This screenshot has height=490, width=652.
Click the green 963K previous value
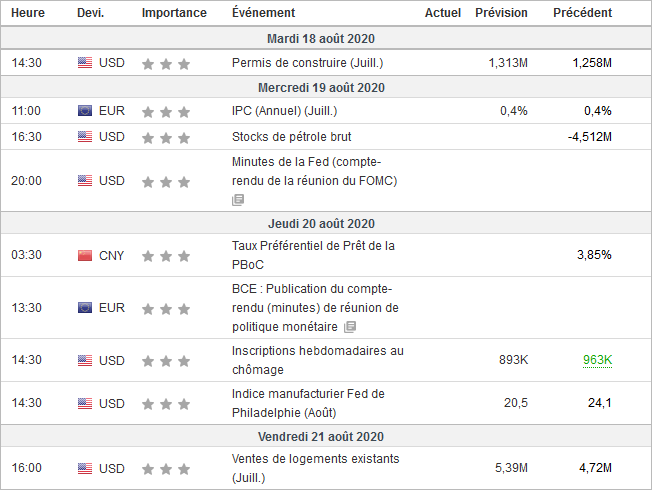pyautogui.click(x=597, y=360)
